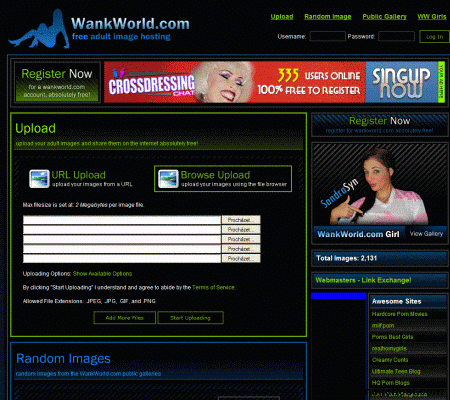Viewport: 450px width, 400px height.
Task: Click the Signup Now banner section
Action: click(402, 82)
